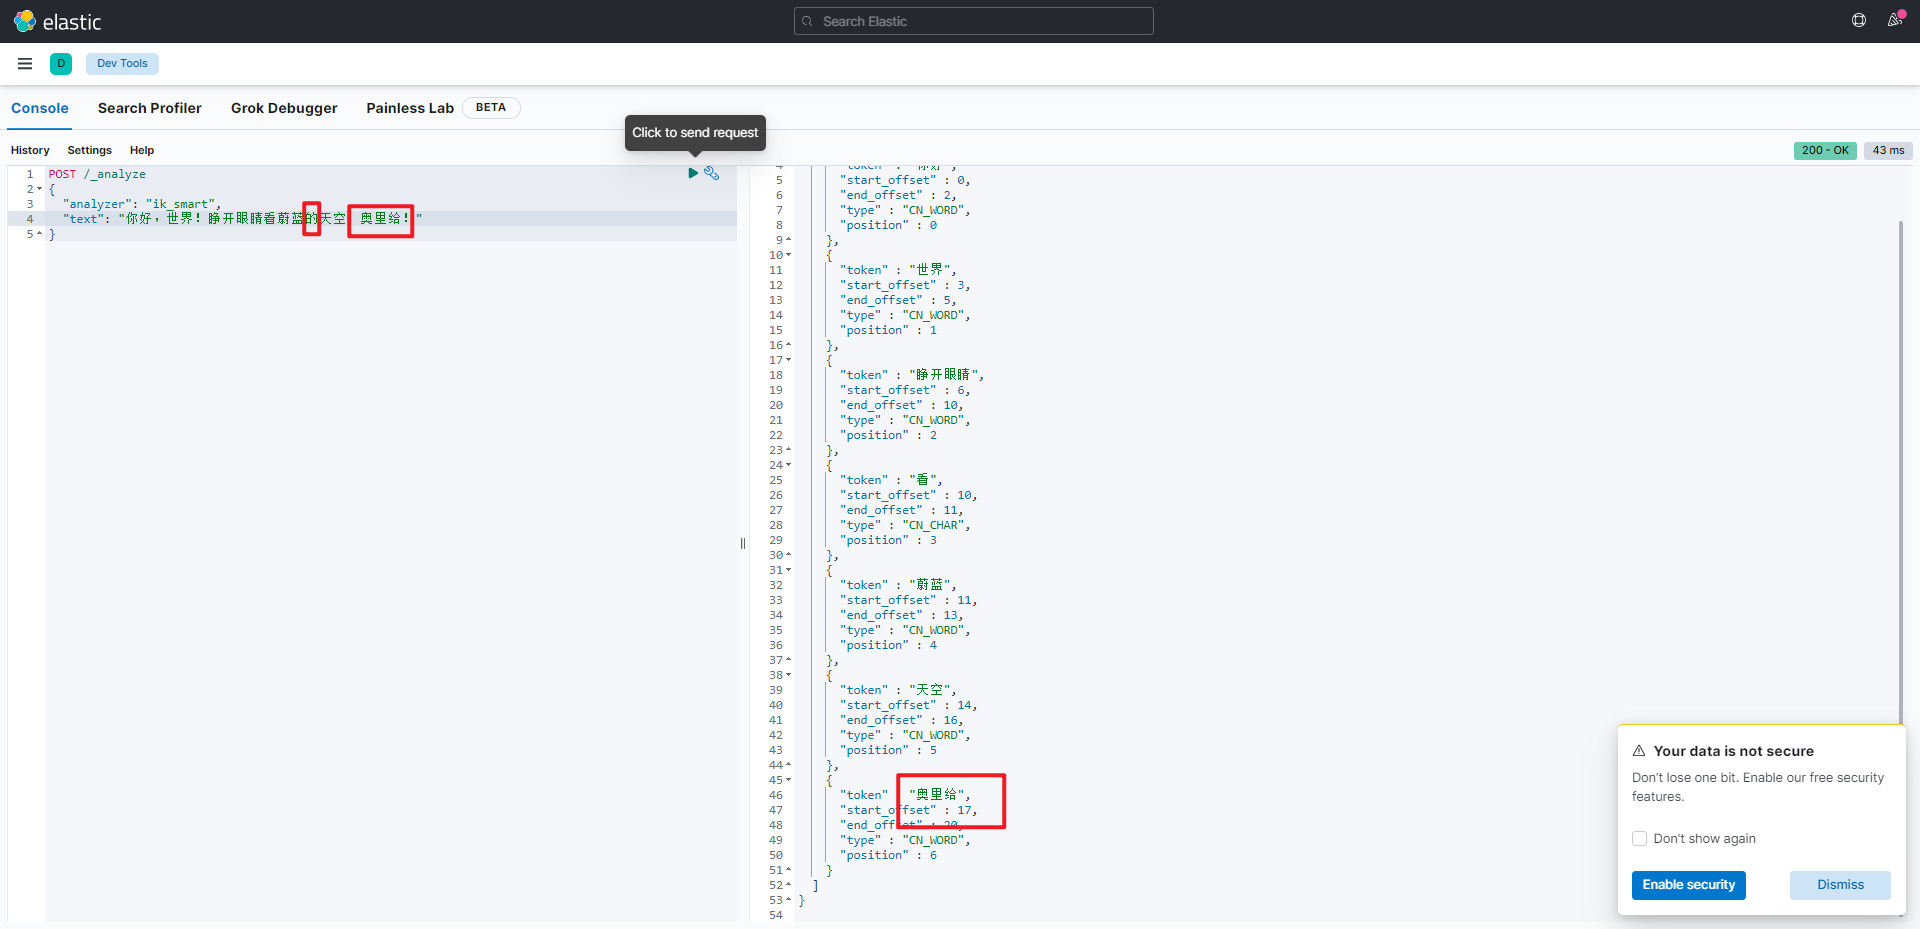
Task: Send request with the play icon
Action: 693,173
